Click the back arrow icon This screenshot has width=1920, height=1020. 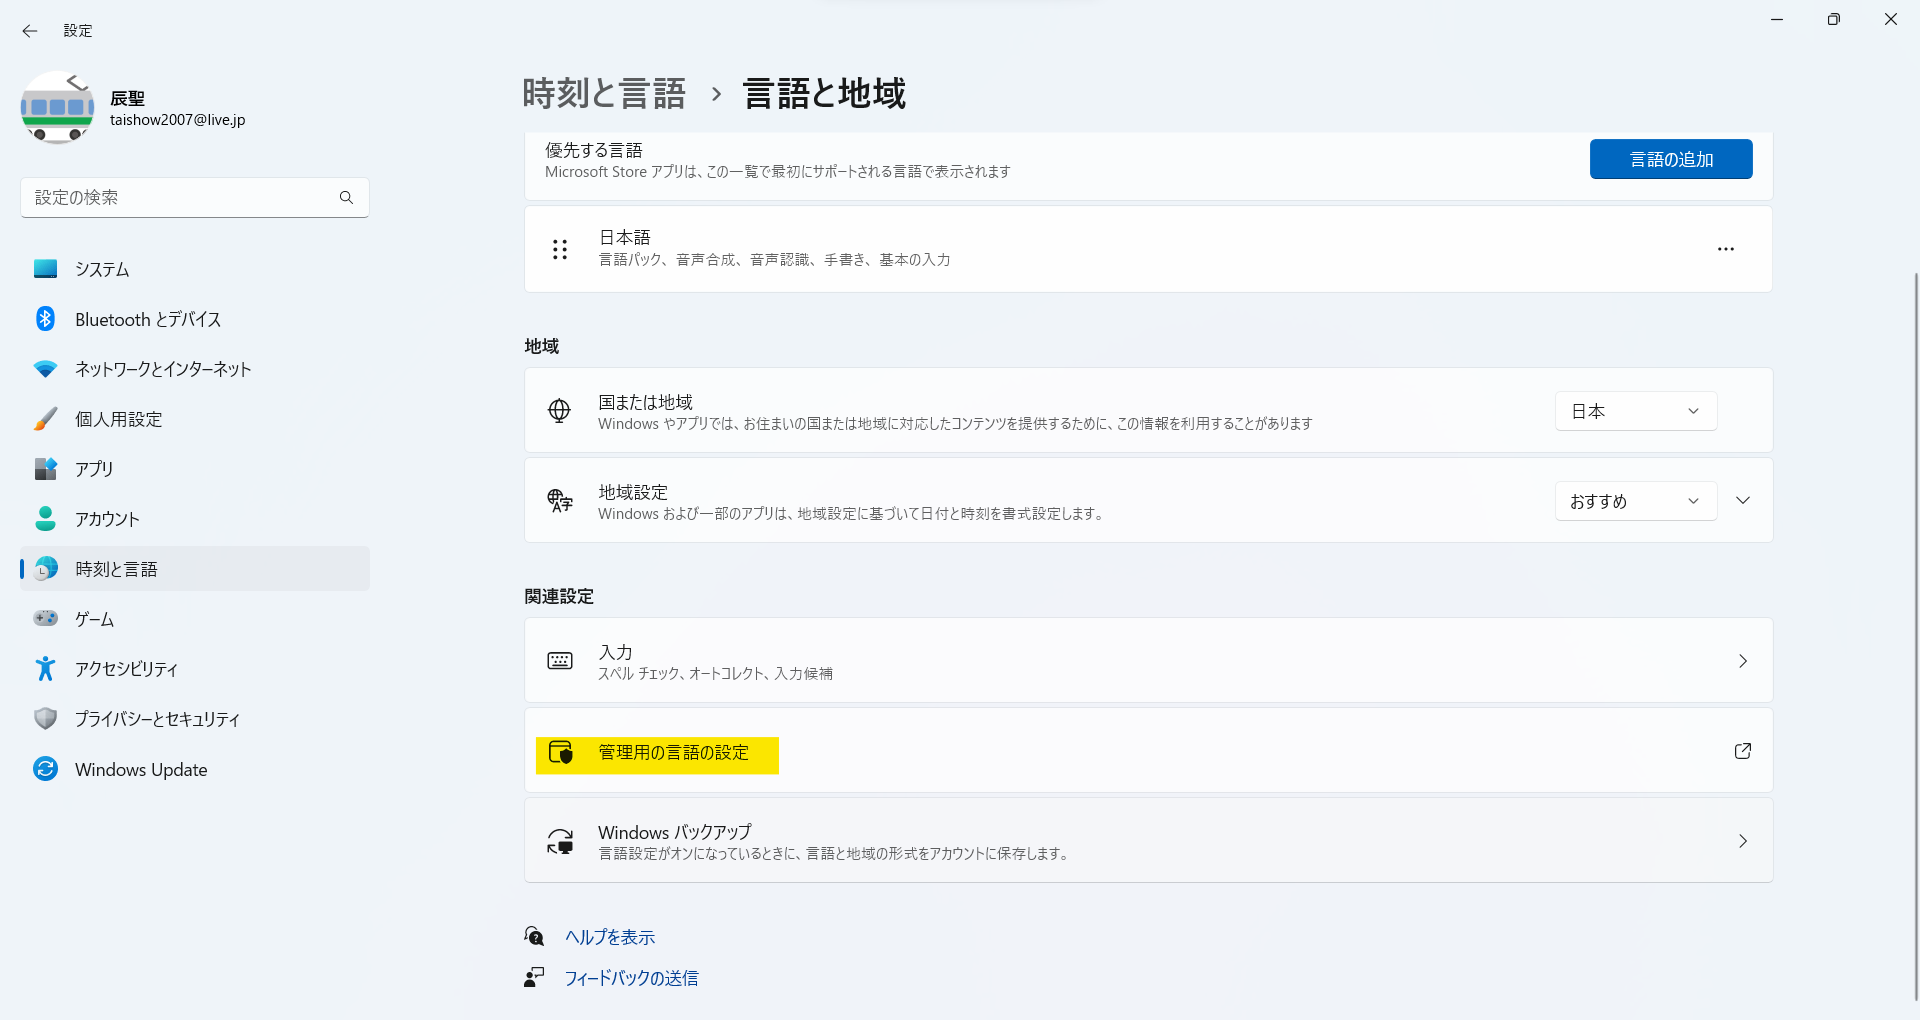pyautogui.click(x=30, y=31)
